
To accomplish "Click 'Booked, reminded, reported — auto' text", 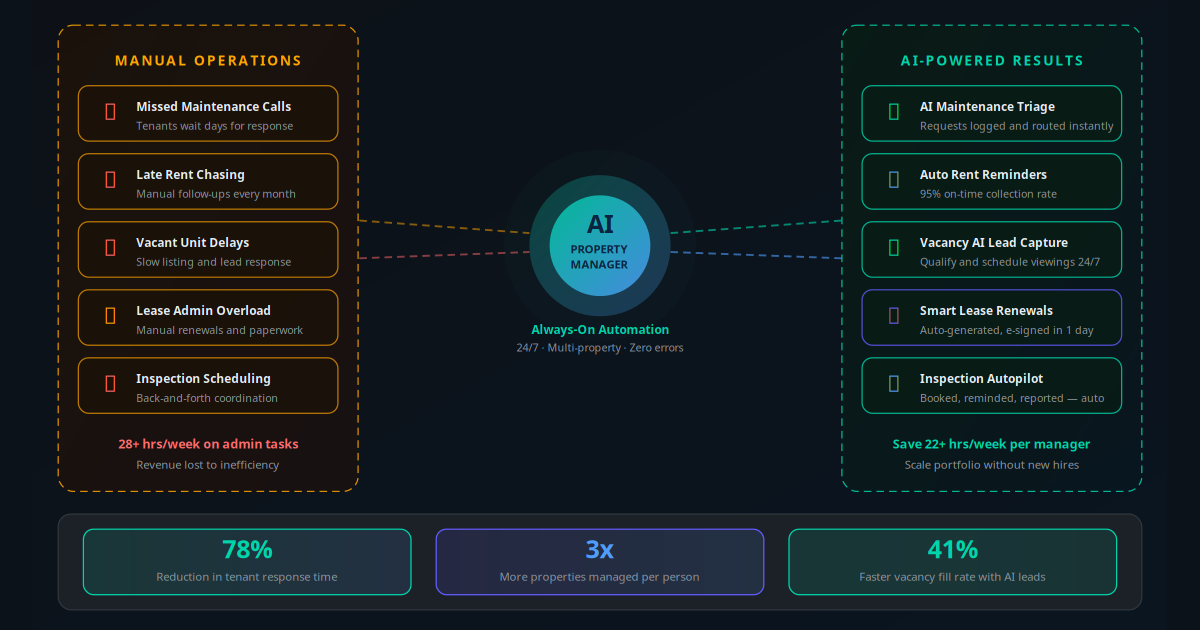I will (1012, 398).
